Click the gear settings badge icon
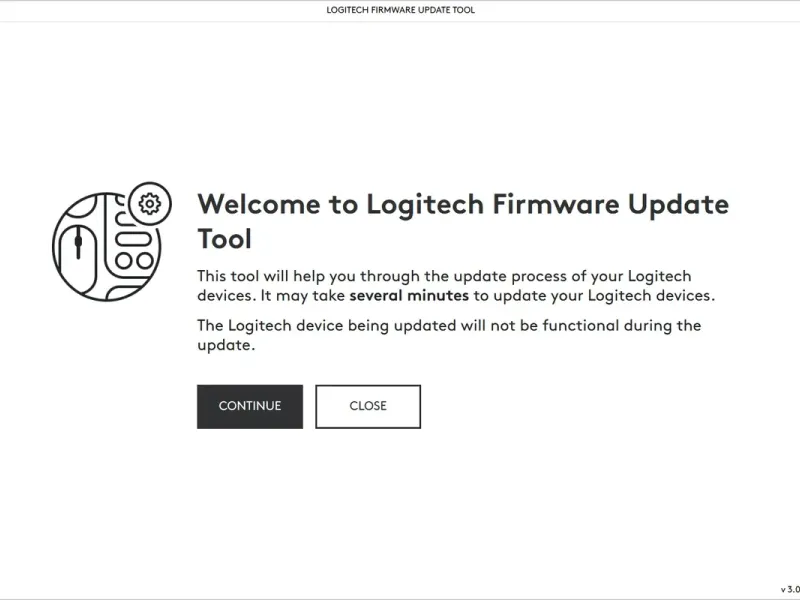800x600 pixels. point(149,204)
